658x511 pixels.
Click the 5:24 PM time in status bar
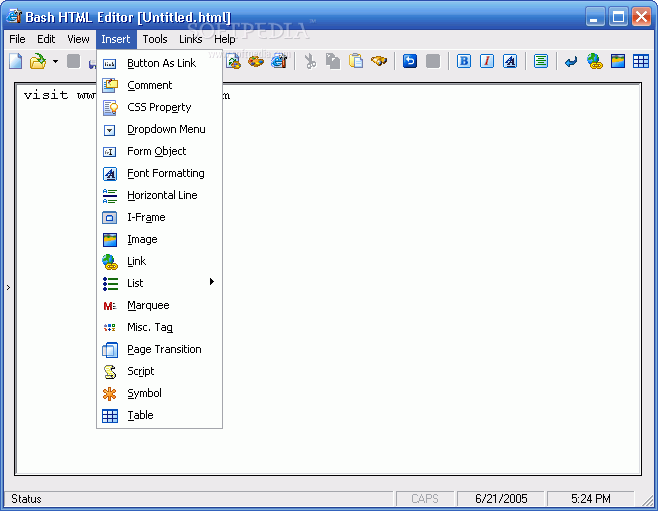(x=590, y=498)
